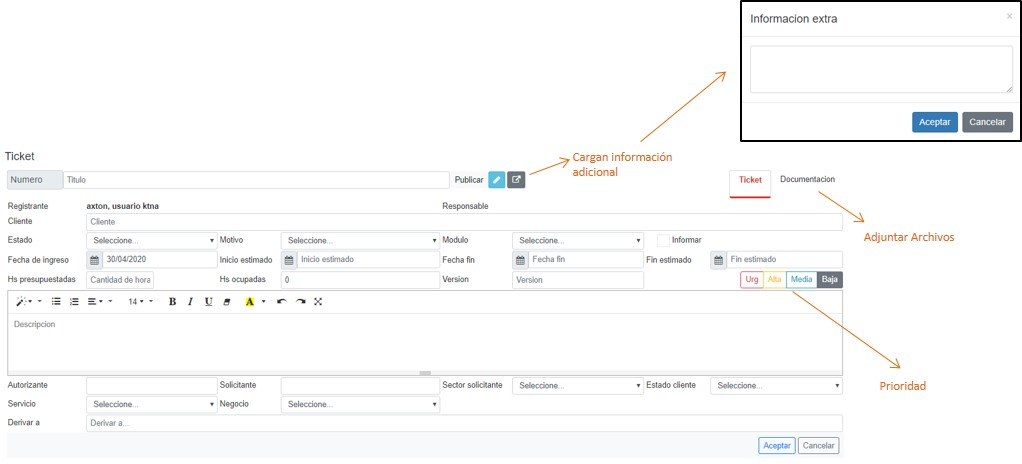Select the Media priority option

coord(801,280)
